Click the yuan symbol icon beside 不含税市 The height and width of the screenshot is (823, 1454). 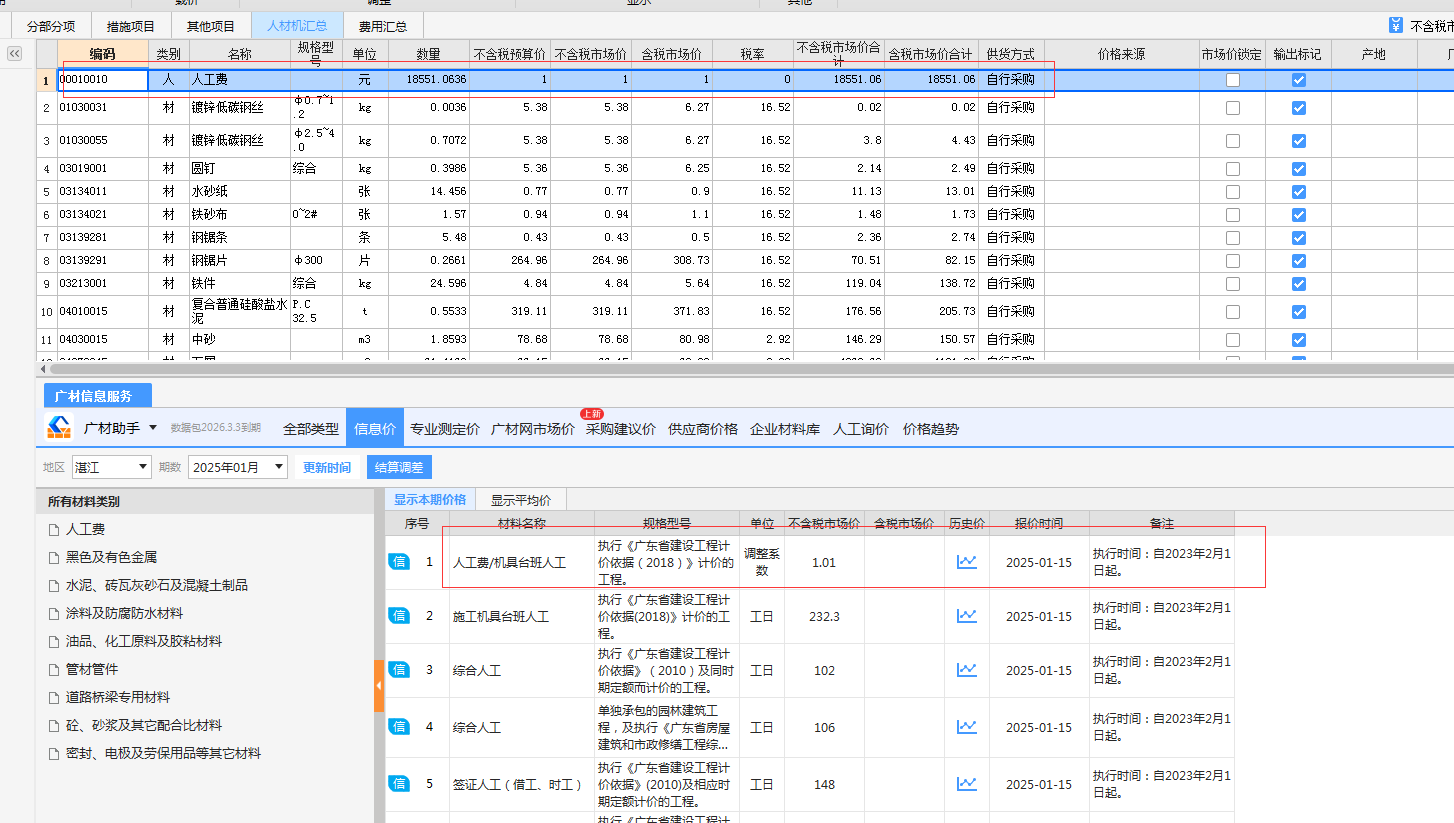(x=1396, y=26)
